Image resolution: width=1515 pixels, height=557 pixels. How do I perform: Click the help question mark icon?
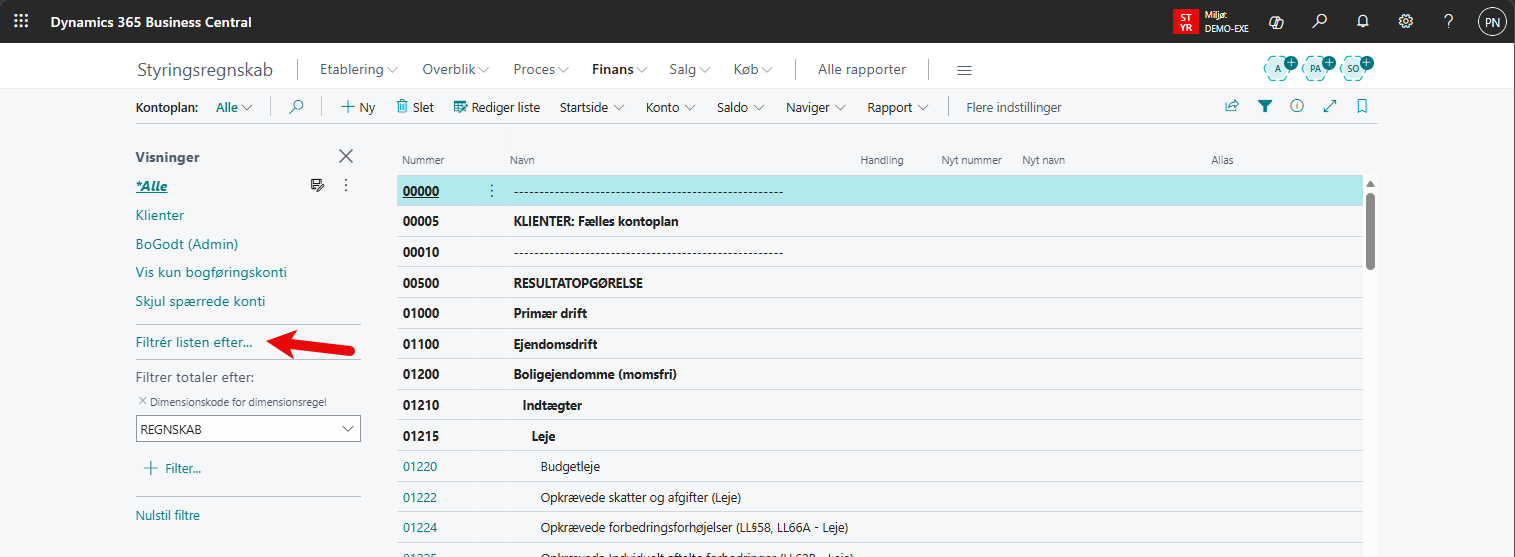coord(1448,21)
